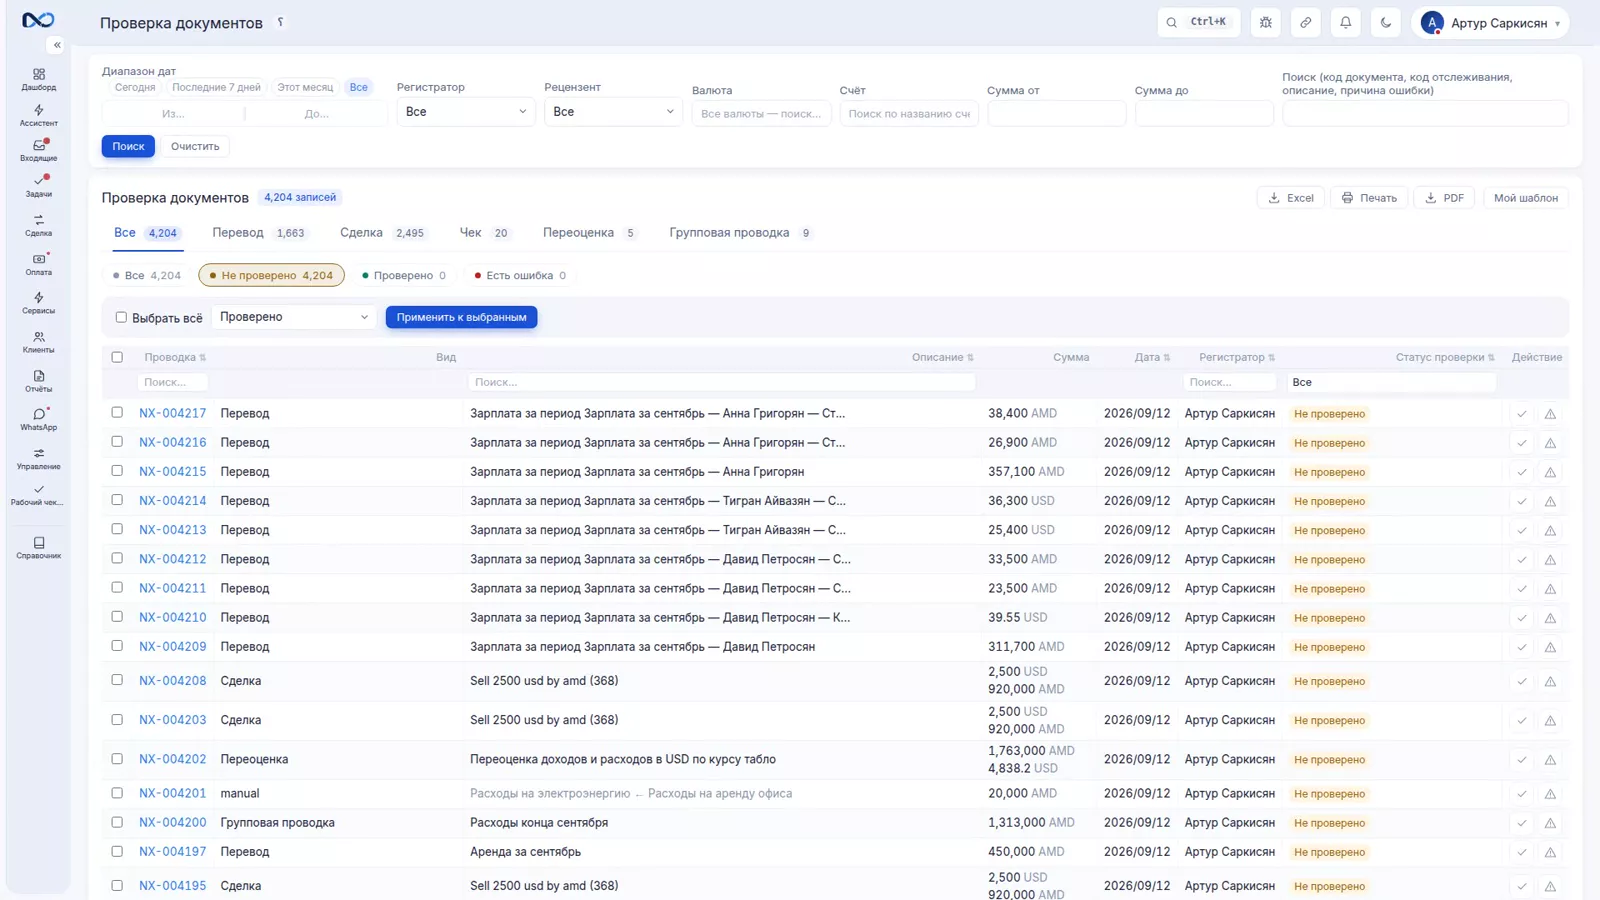Screen dimensions: 1600x900
Task: Click the link icon in the header
Action: pos(1306,22)
